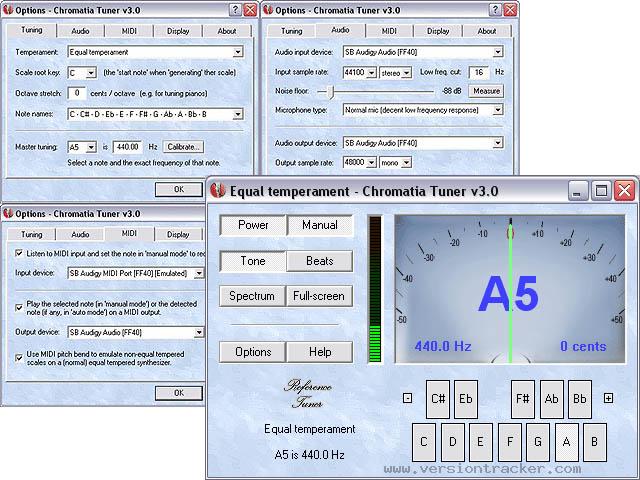The height and width of the screenshot is (480, 640).
Task: Click the help question-mark icon in Audio options window
Action: [495, 10]
